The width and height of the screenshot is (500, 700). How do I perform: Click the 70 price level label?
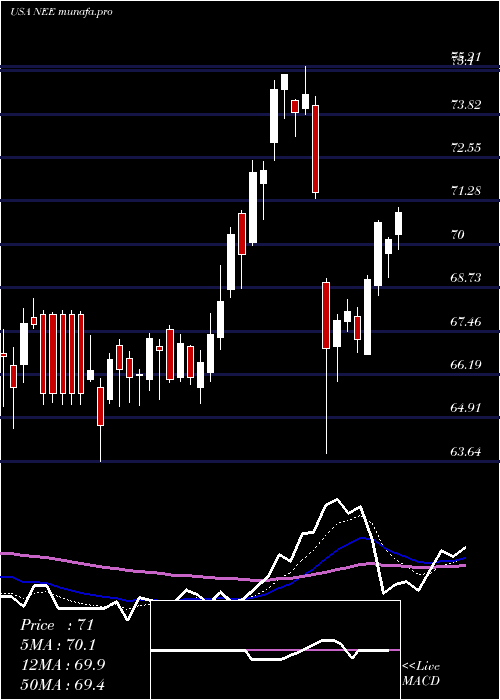(x=458, y=234)
